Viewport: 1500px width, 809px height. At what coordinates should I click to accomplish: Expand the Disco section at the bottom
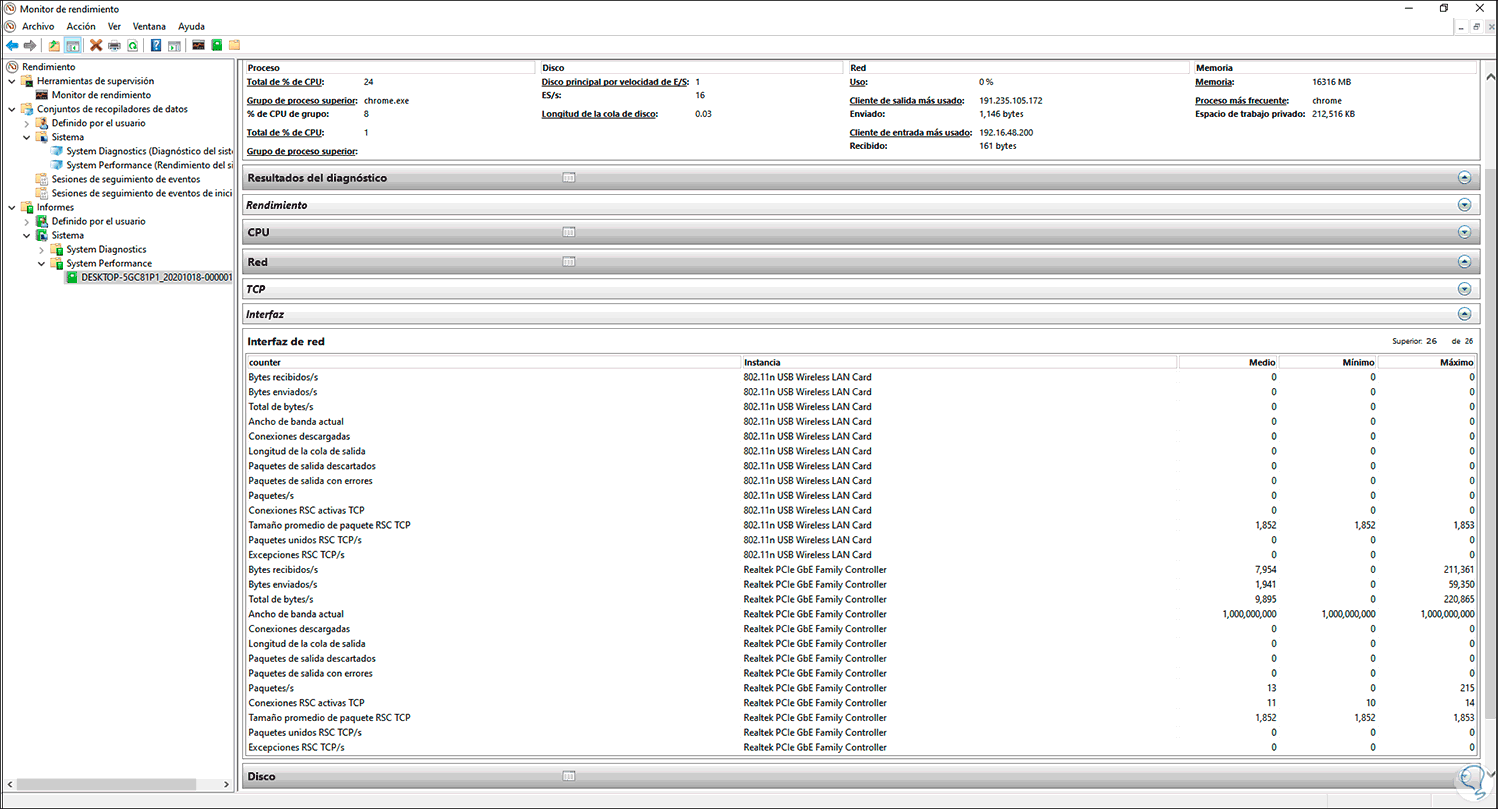tap(1464, 776)
